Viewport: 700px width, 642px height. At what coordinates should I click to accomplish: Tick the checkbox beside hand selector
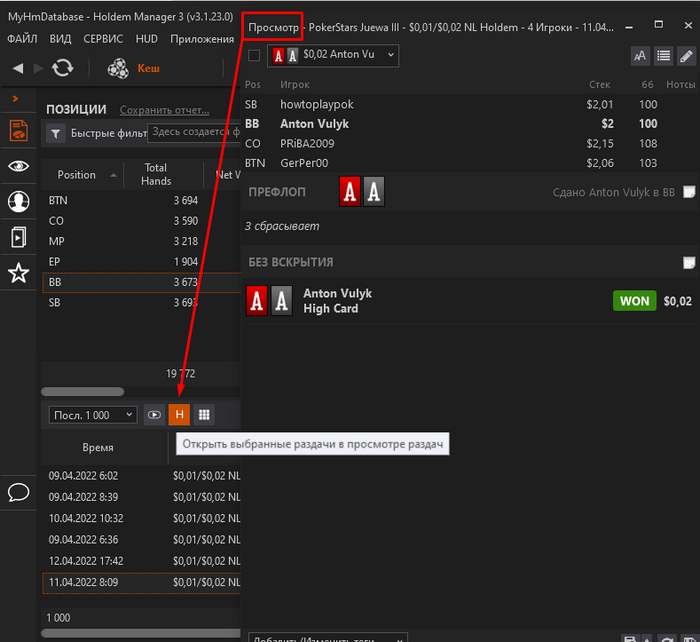pyautogui.click(x=254, y=56)
